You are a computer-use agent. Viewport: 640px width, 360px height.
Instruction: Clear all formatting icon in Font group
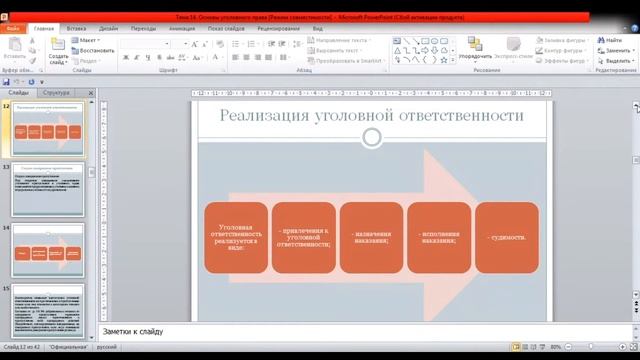click(220, 44)
